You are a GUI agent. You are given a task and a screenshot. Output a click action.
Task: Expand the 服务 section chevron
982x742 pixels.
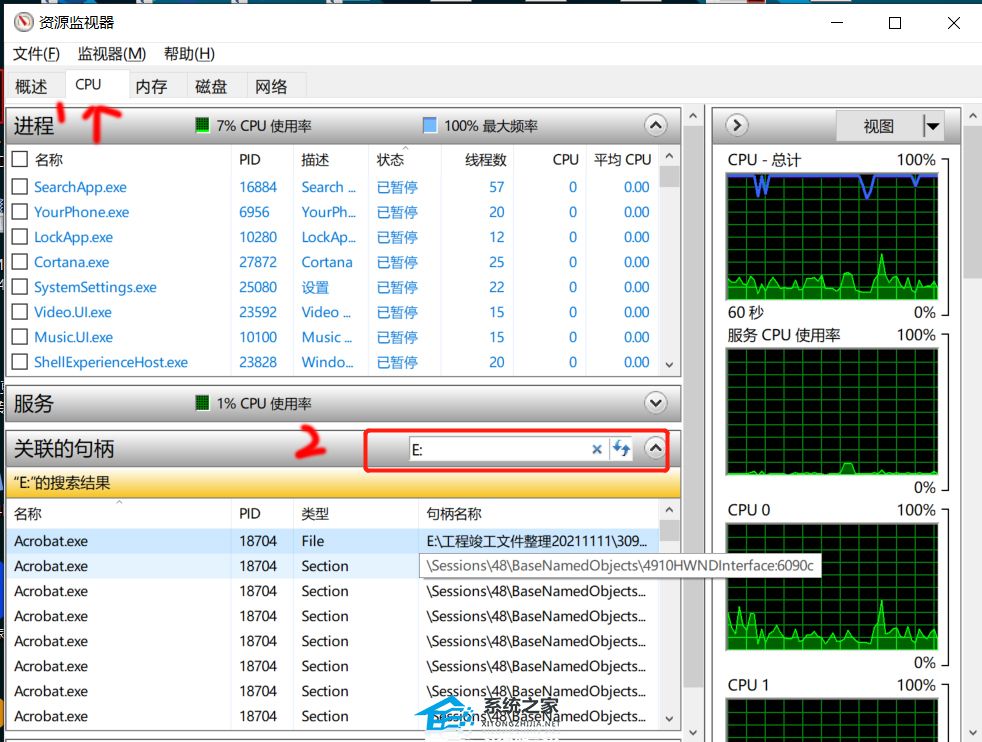coord(656,403)
